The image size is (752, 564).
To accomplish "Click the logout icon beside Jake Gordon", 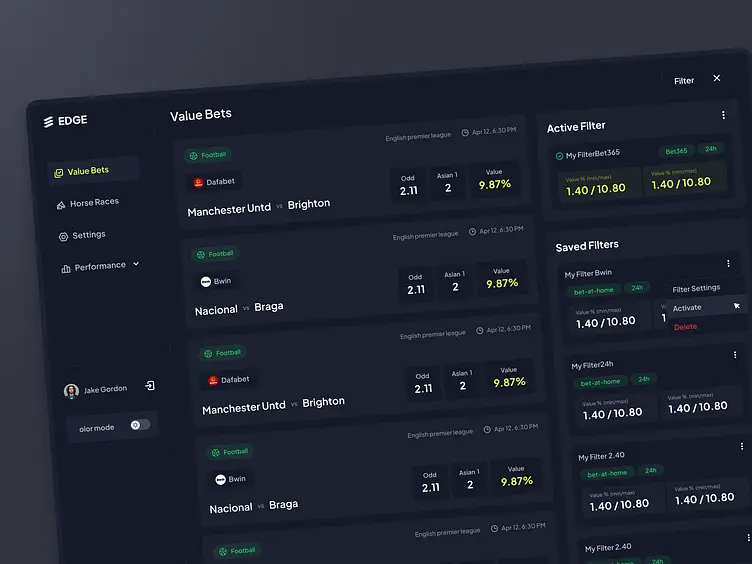I will coord(150,386).
